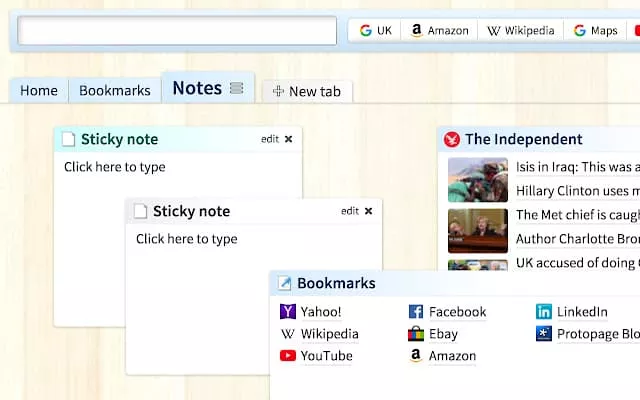This screenshot has width=640, height=400.
Task: Open the Ebay bookmark
Action: click(443, 334)
